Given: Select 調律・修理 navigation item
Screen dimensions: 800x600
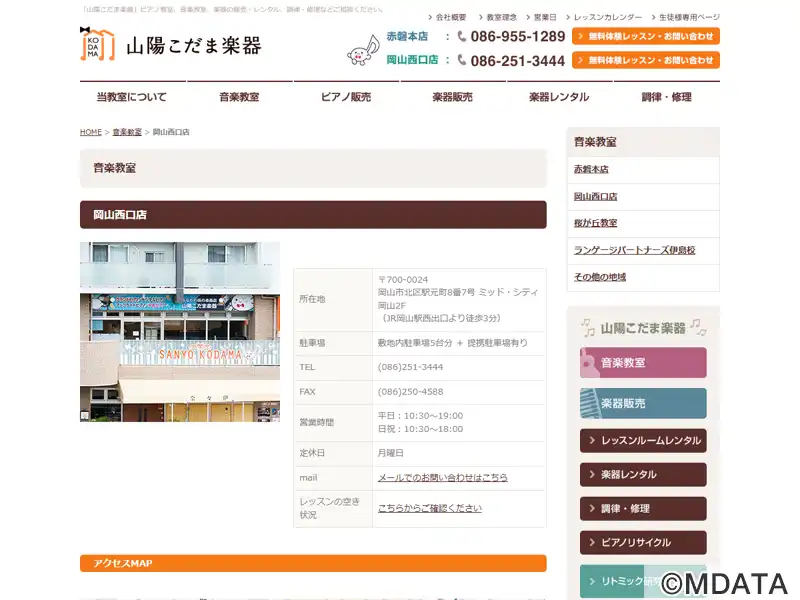Looking at the screenshot, I should [x=666, y=97].
